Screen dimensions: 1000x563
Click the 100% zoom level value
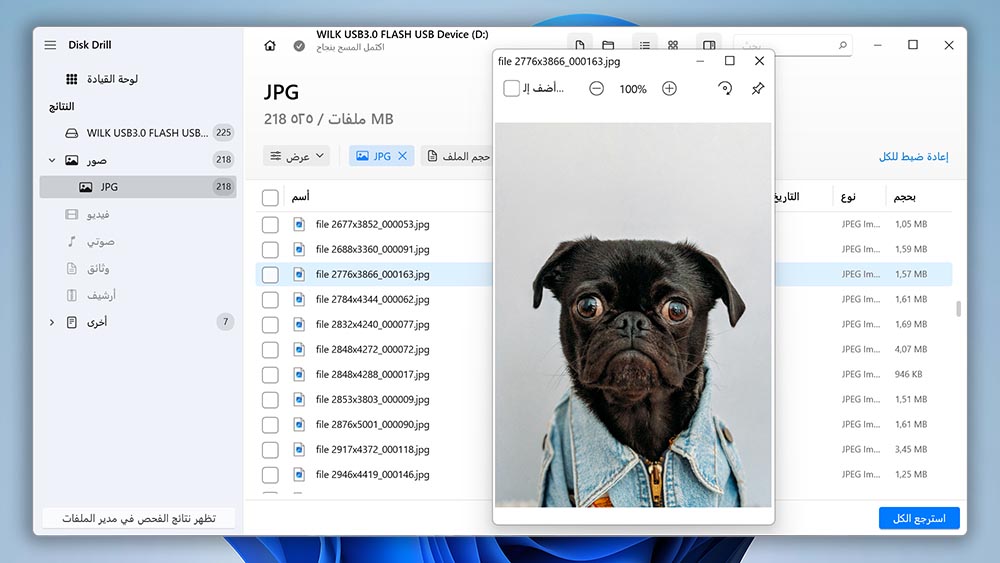(x=633, y=89)
